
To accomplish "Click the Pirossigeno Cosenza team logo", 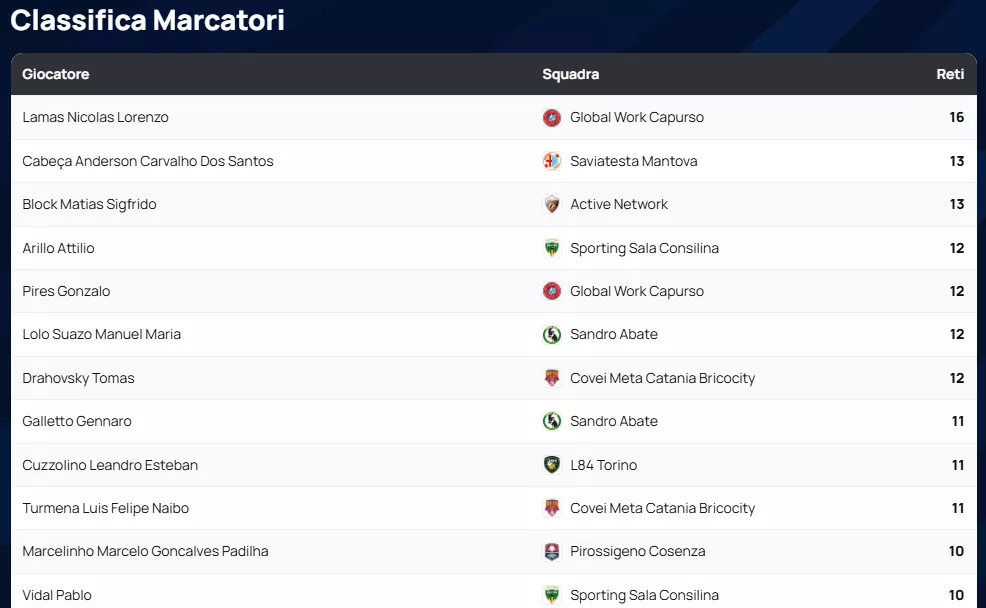I will pos(552,552).
